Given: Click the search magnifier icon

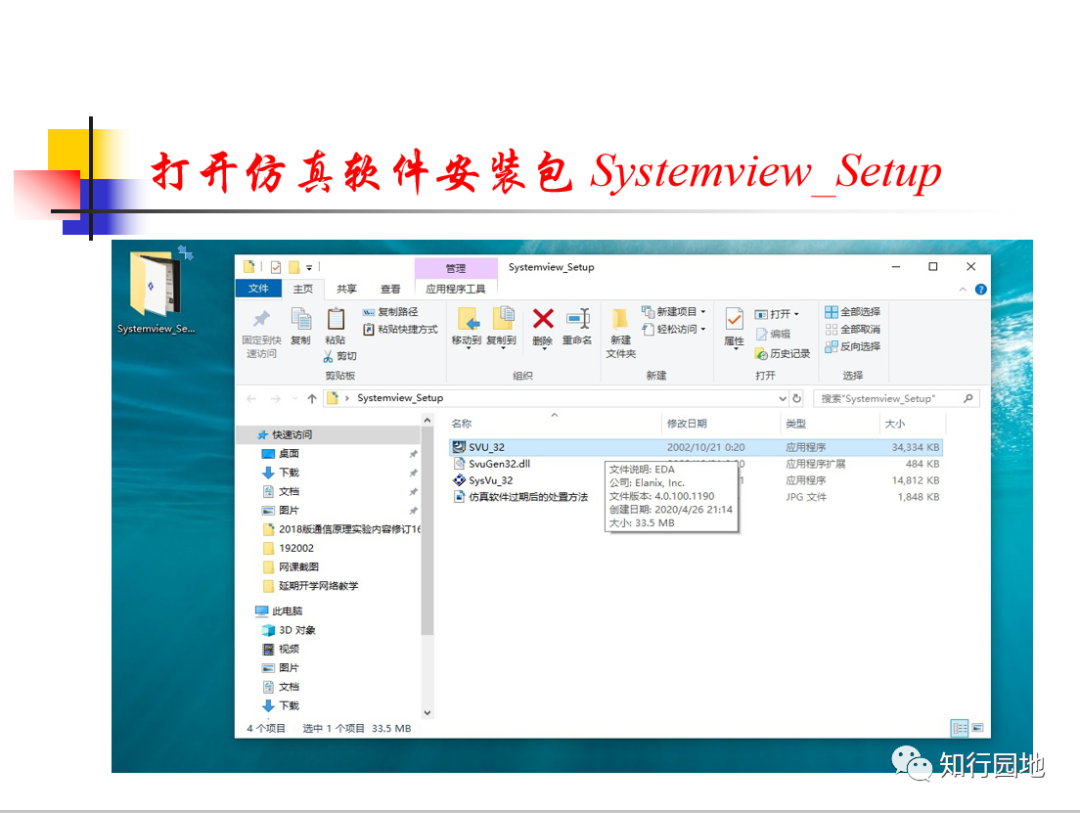Looking at the screenshot, I should (x=968, y=398).
